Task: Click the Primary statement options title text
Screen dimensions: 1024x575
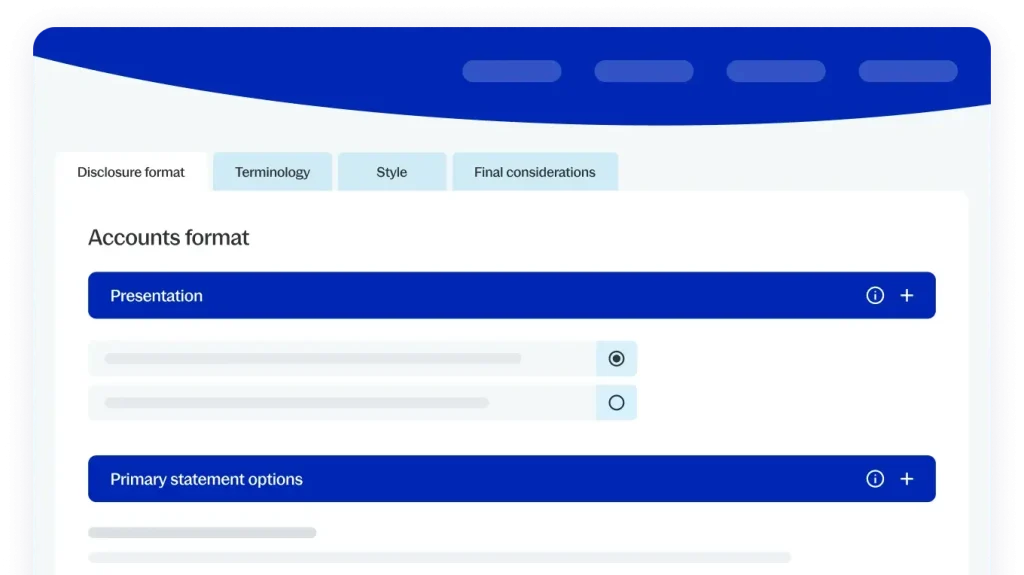Action: coord(206,479)
